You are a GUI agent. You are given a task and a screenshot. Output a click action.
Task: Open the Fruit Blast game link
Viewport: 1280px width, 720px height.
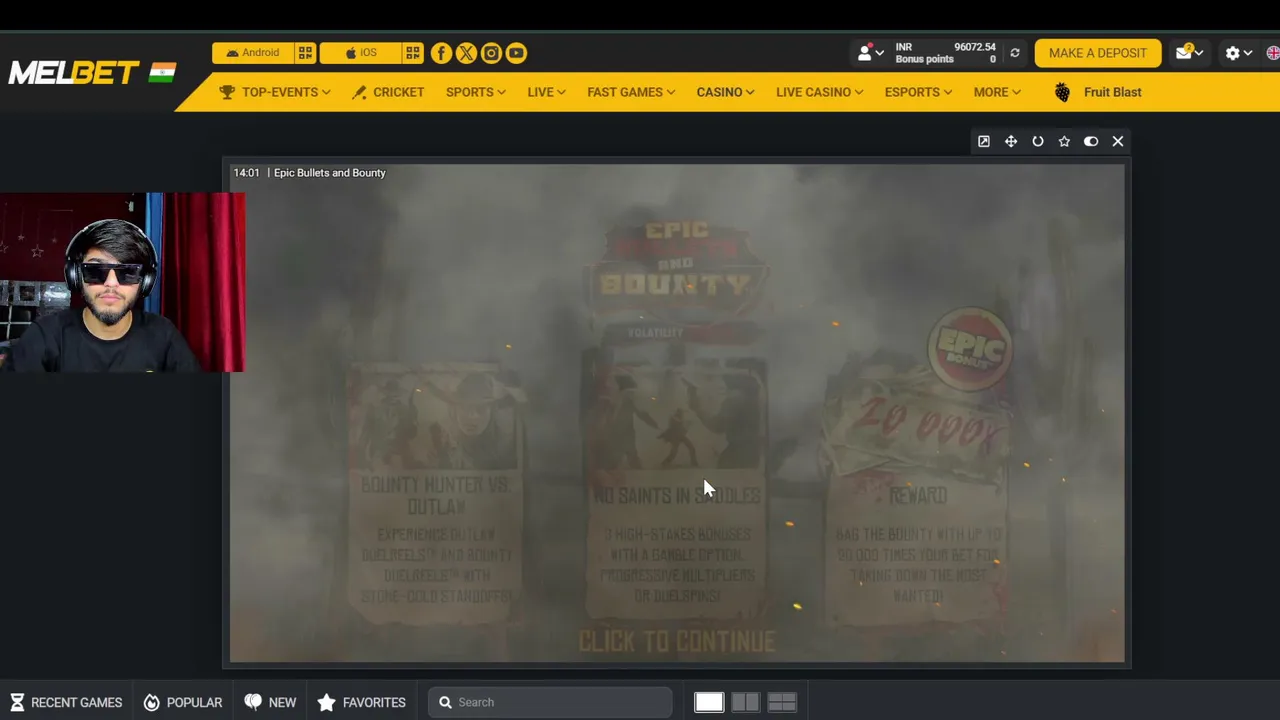point(1097,92)
